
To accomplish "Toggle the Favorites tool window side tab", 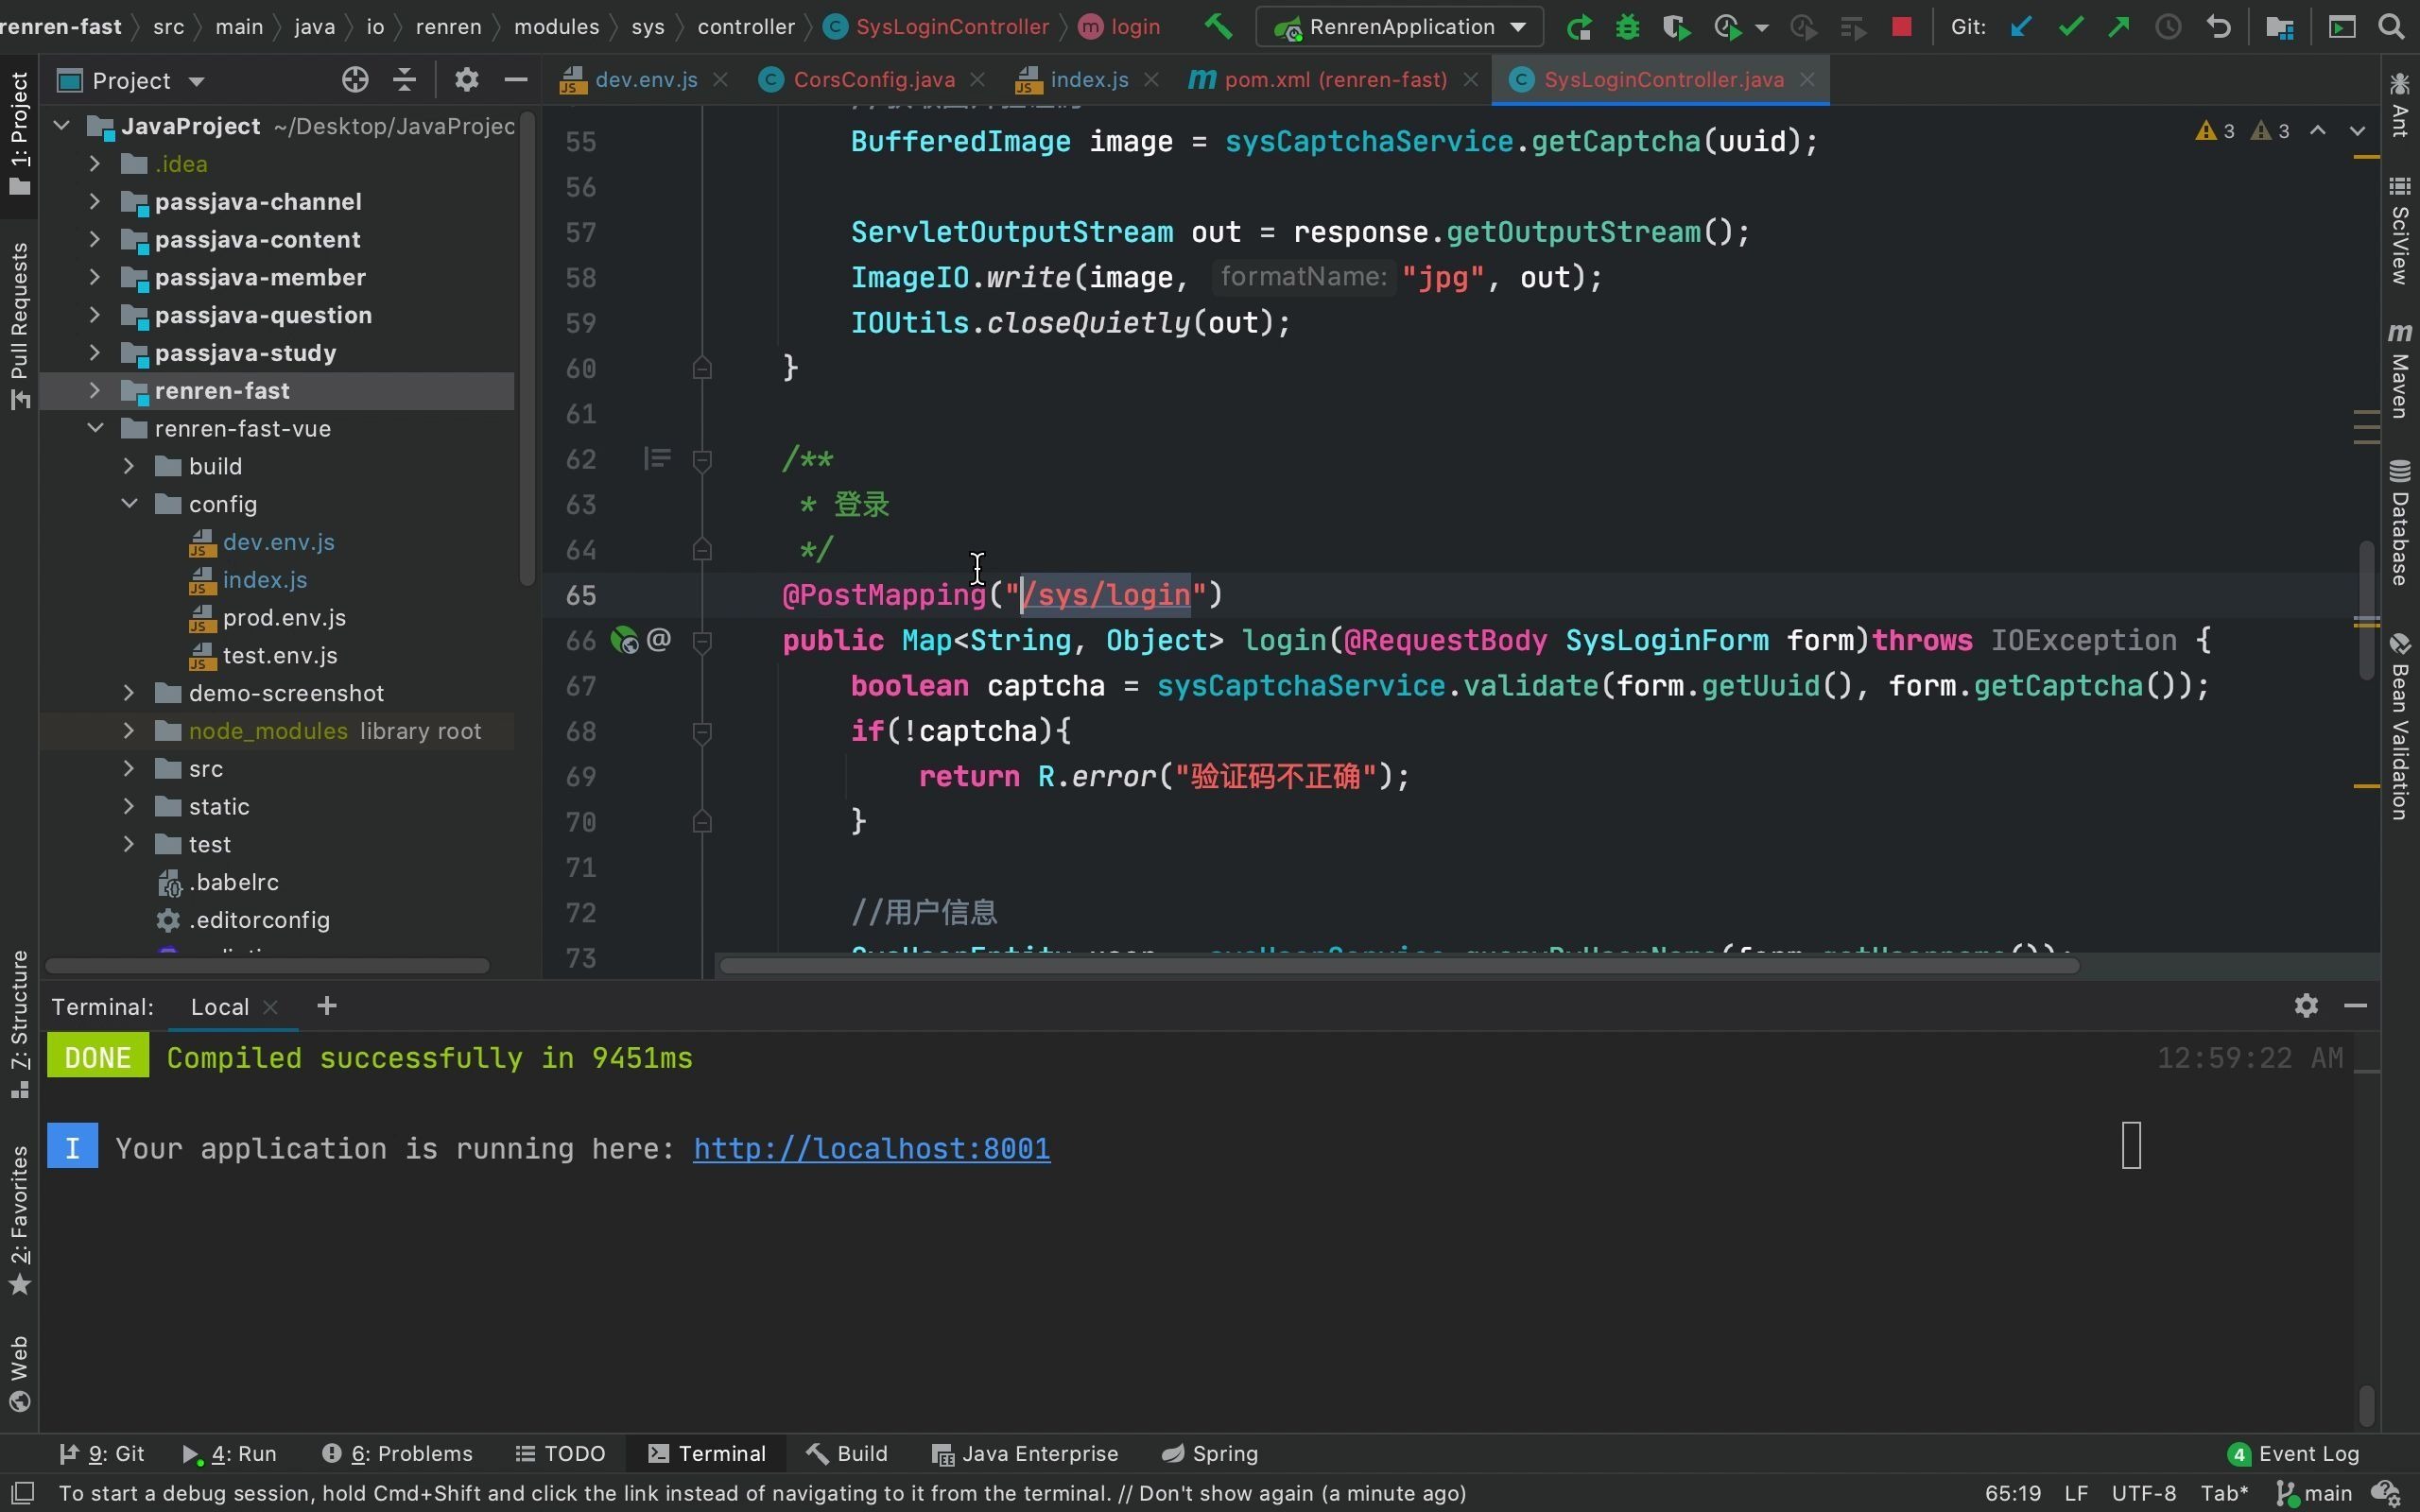I will pyautogui.click(x=19, y=1221).
